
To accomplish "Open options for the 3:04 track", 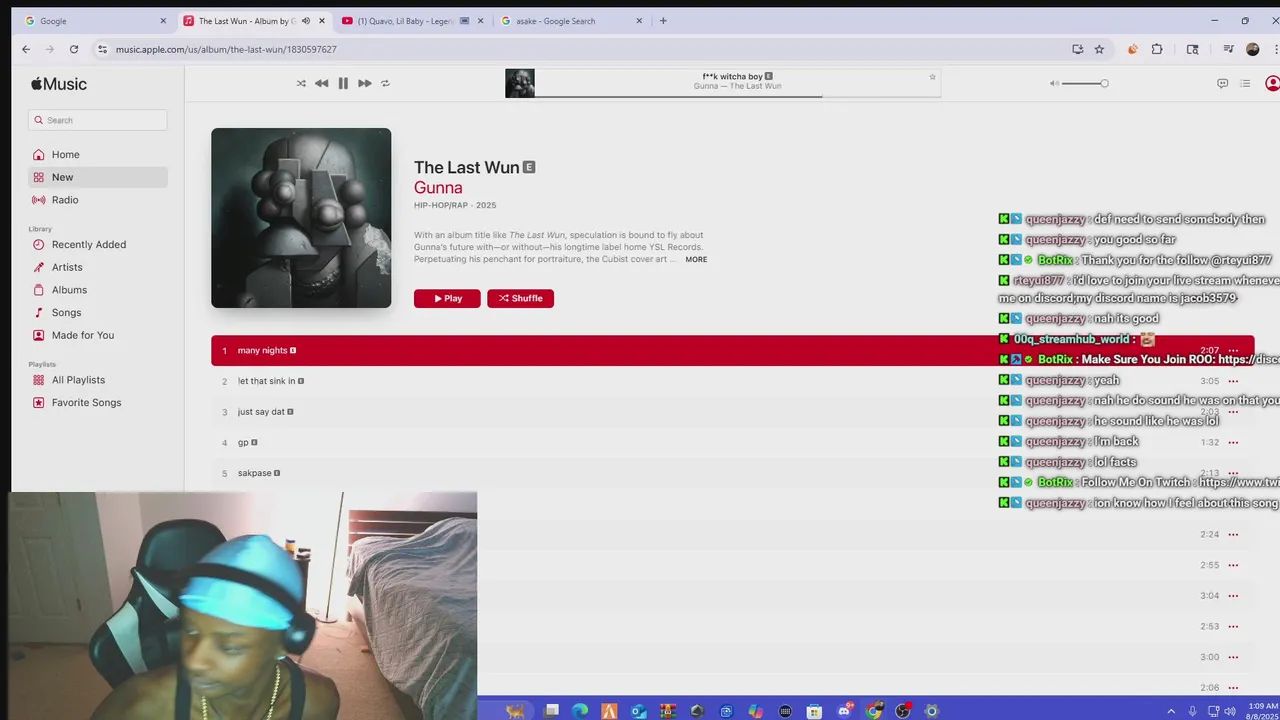I will 1233,596.
